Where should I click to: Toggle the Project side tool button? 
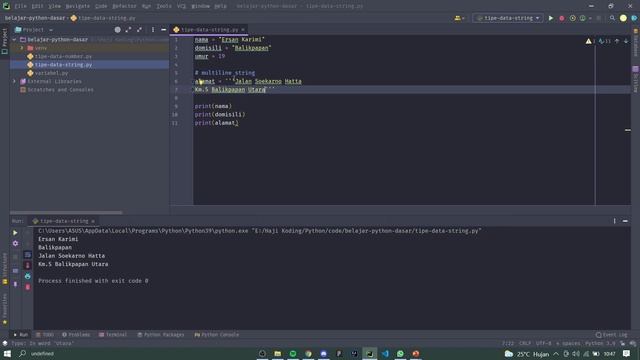click(4, 41)
